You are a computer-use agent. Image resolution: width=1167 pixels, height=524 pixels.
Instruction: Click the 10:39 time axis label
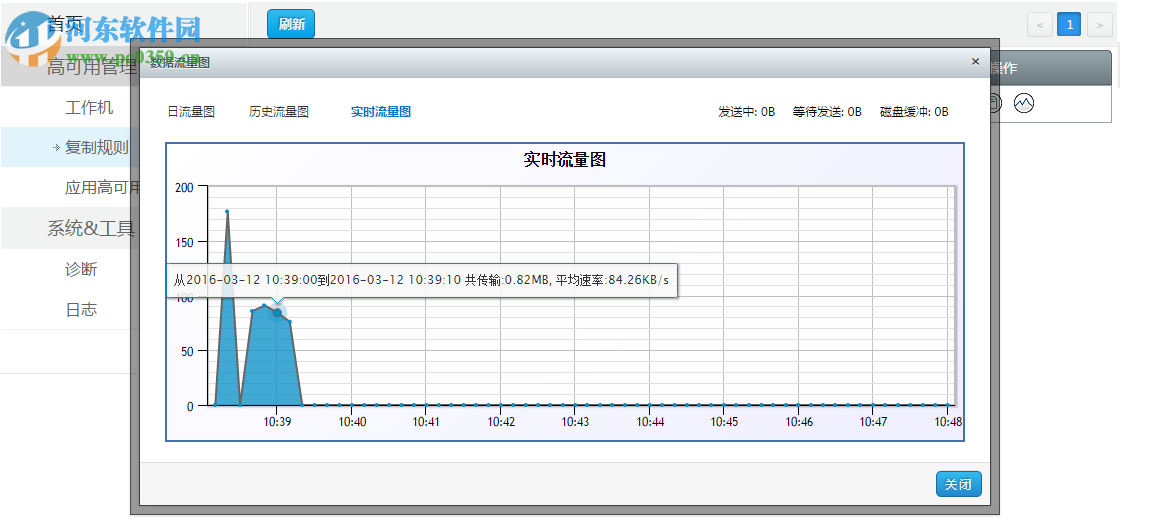click(x=277, y=421)
